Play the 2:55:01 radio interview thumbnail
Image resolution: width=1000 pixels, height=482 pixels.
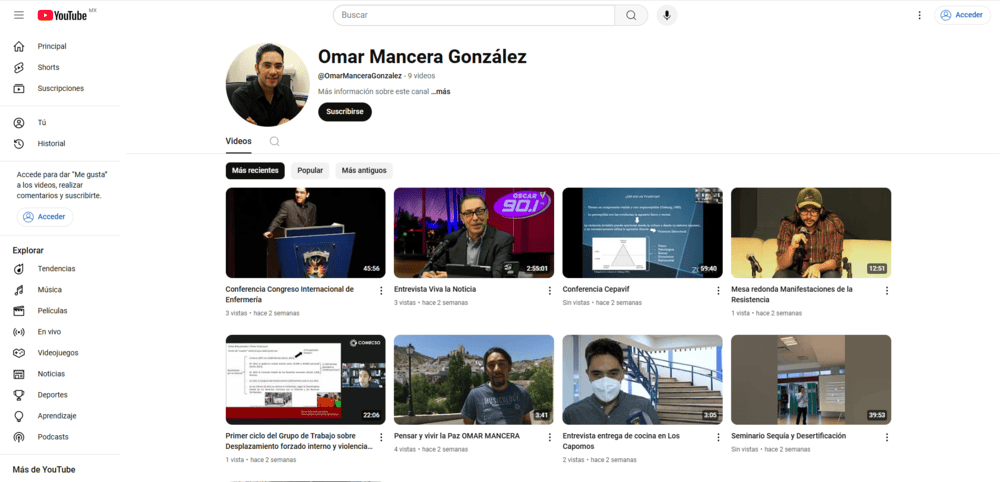(474, 233)
